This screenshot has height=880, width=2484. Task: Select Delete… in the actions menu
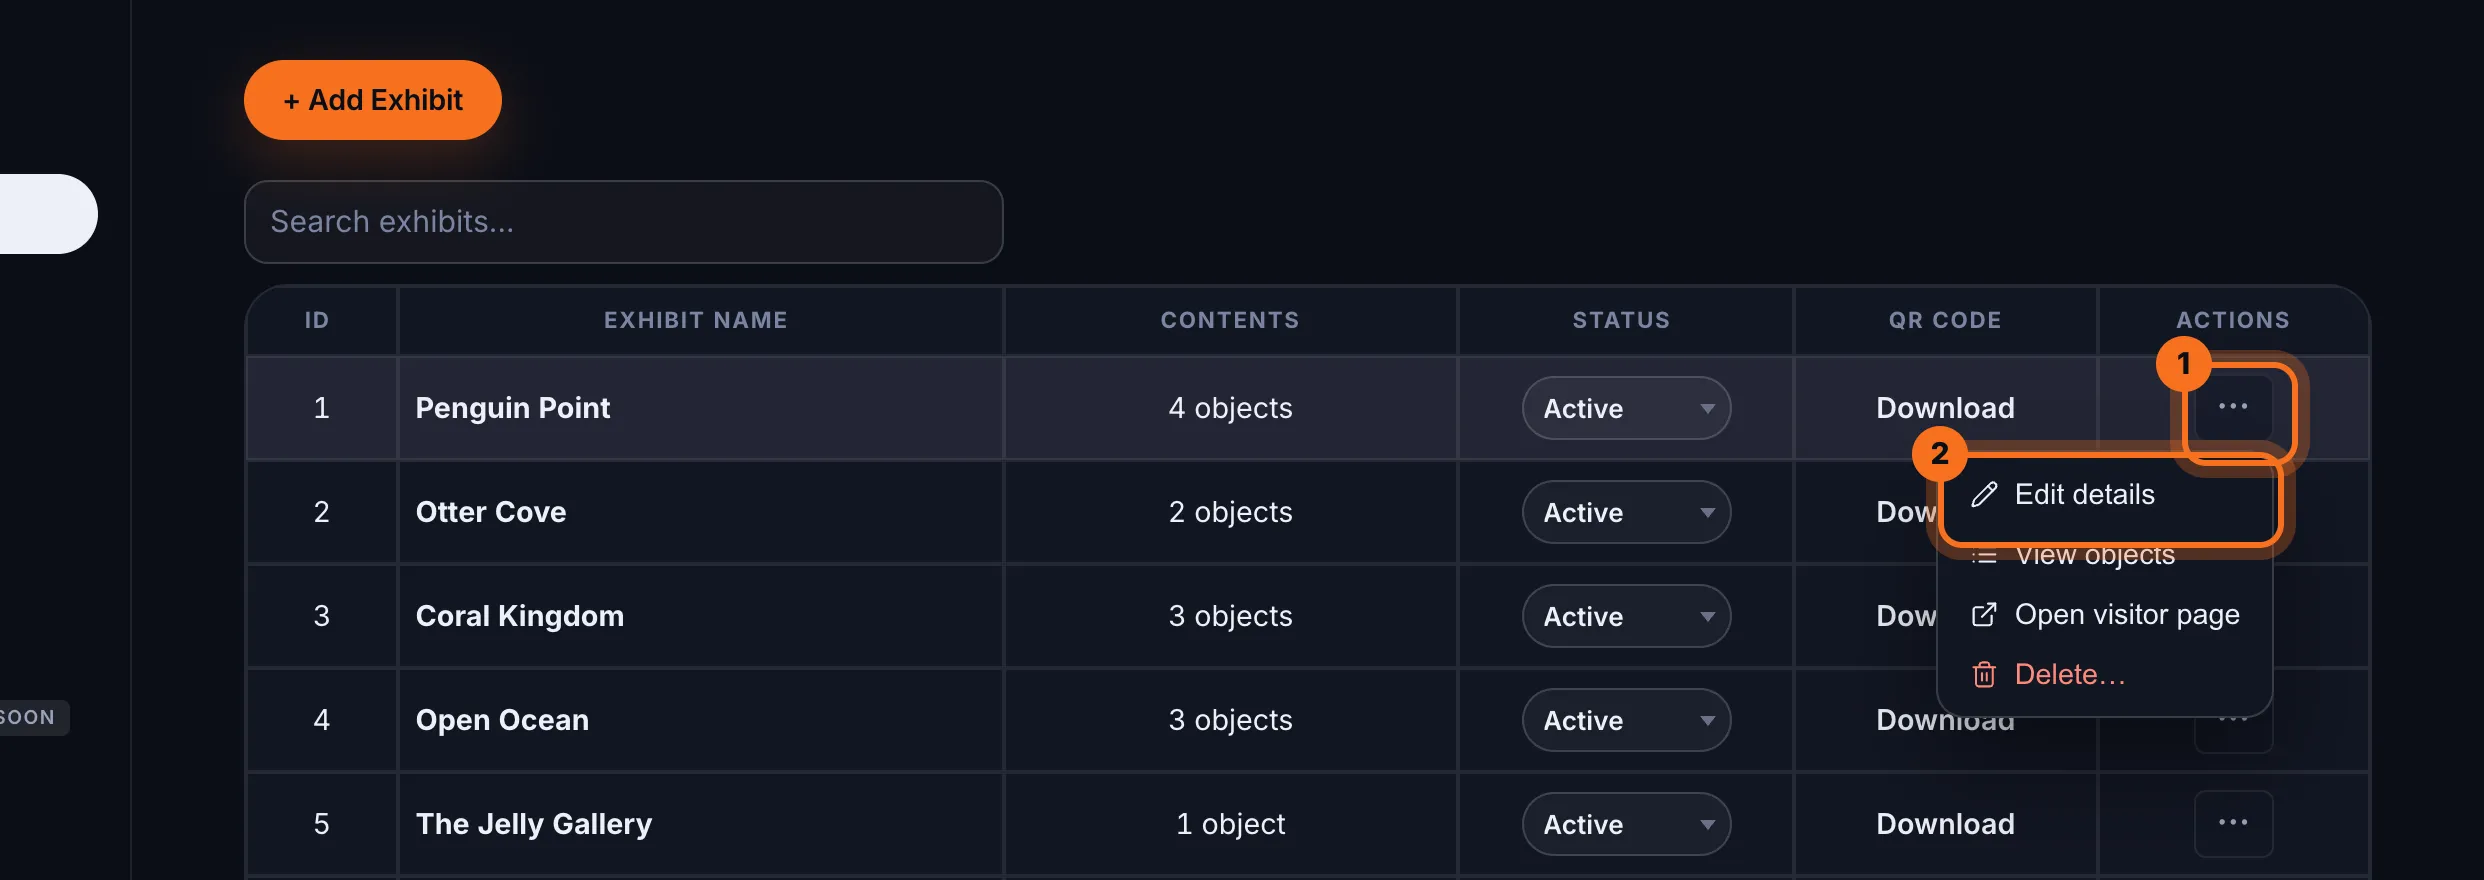click(2105, 674)
